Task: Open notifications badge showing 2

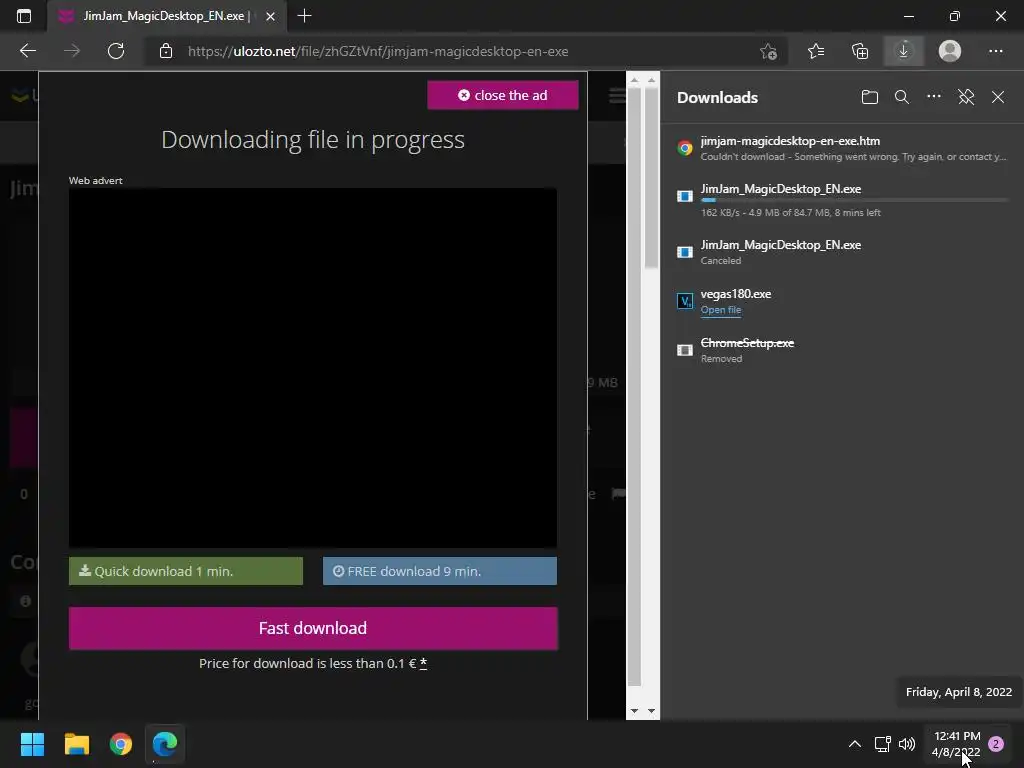Action: coord(996,744)
